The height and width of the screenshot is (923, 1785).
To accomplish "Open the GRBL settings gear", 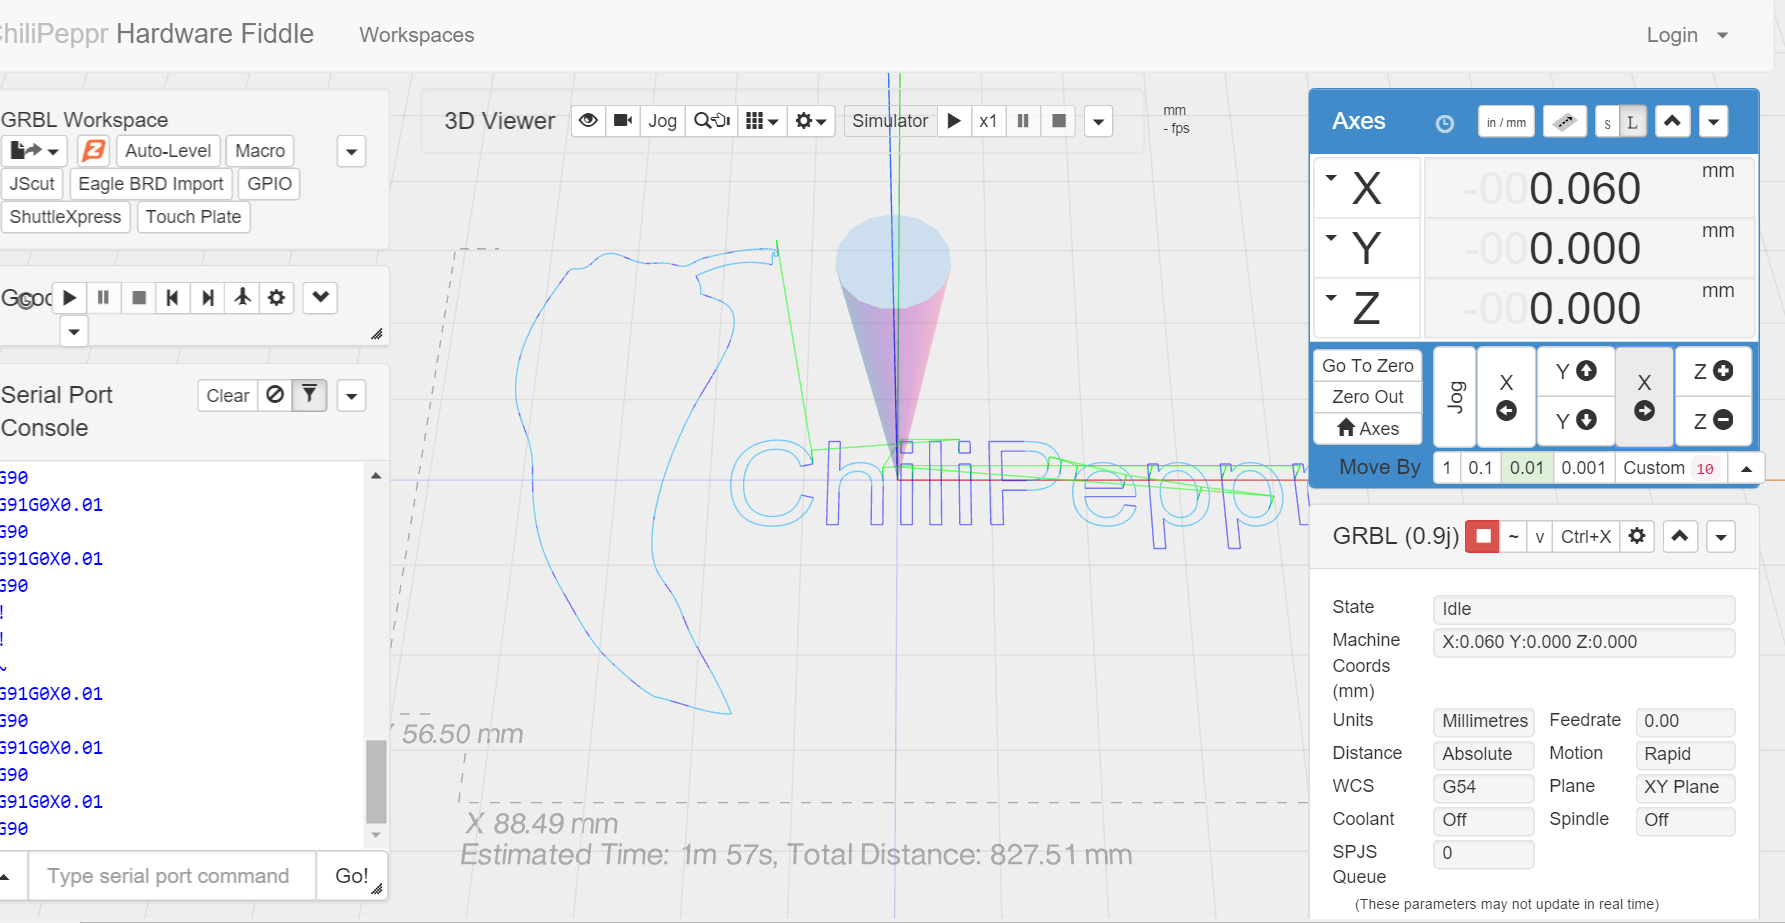I will [1637, 537].
